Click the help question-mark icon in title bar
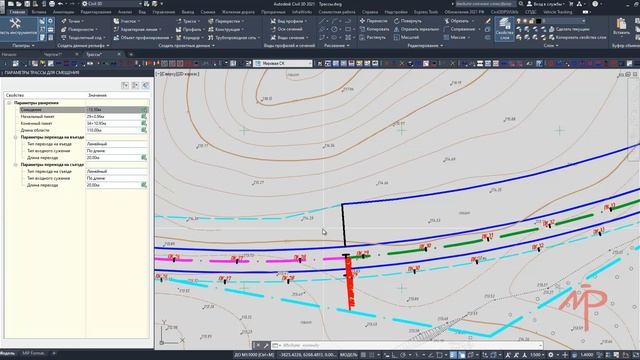 pos(595,4)
